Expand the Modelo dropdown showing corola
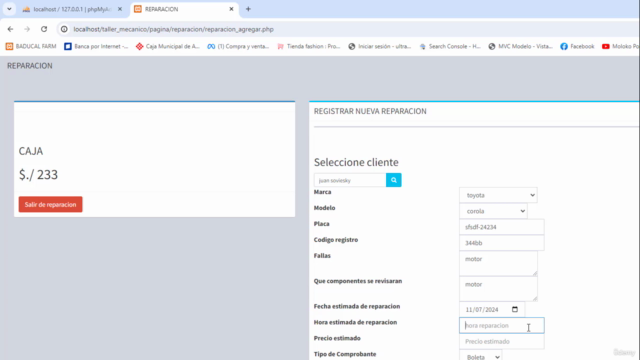640x360 pixels. click(493, 211)
